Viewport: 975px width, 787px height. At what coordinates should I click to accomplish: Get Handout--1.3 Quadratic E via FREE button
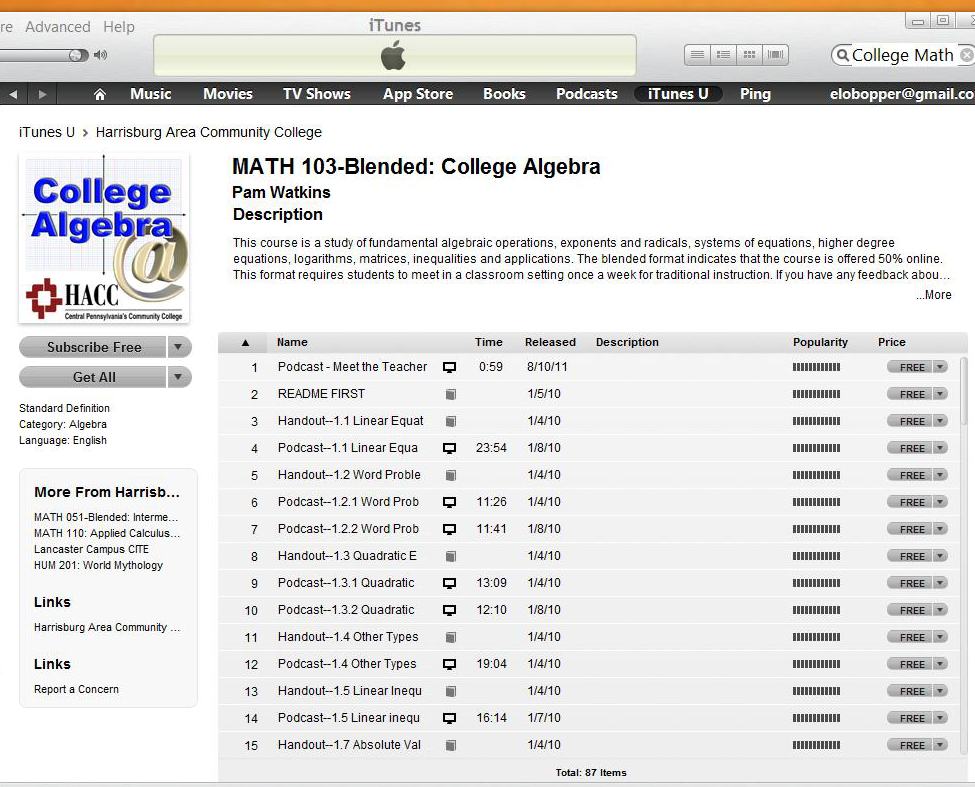pyautogui.click(x=911, y=556)
